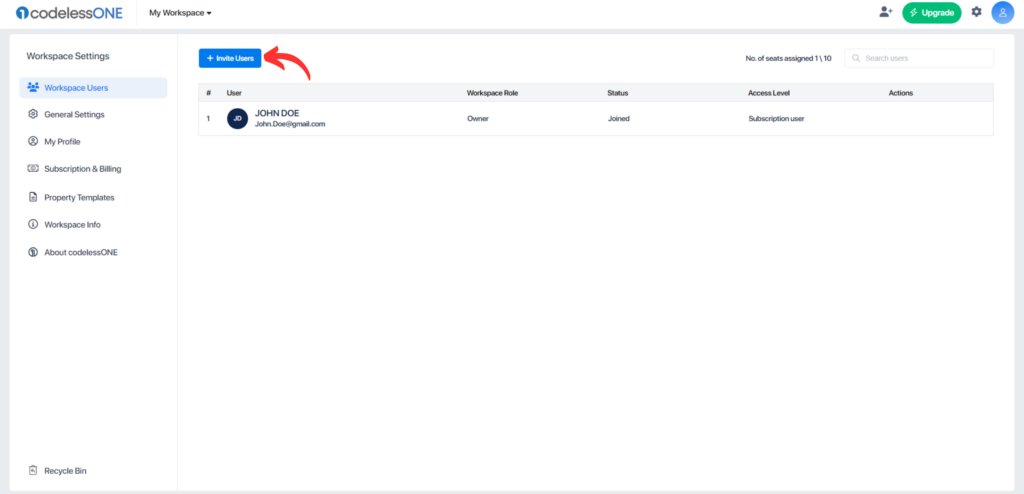
Task: Click the Access Level column header
Action: pos(769,93)
